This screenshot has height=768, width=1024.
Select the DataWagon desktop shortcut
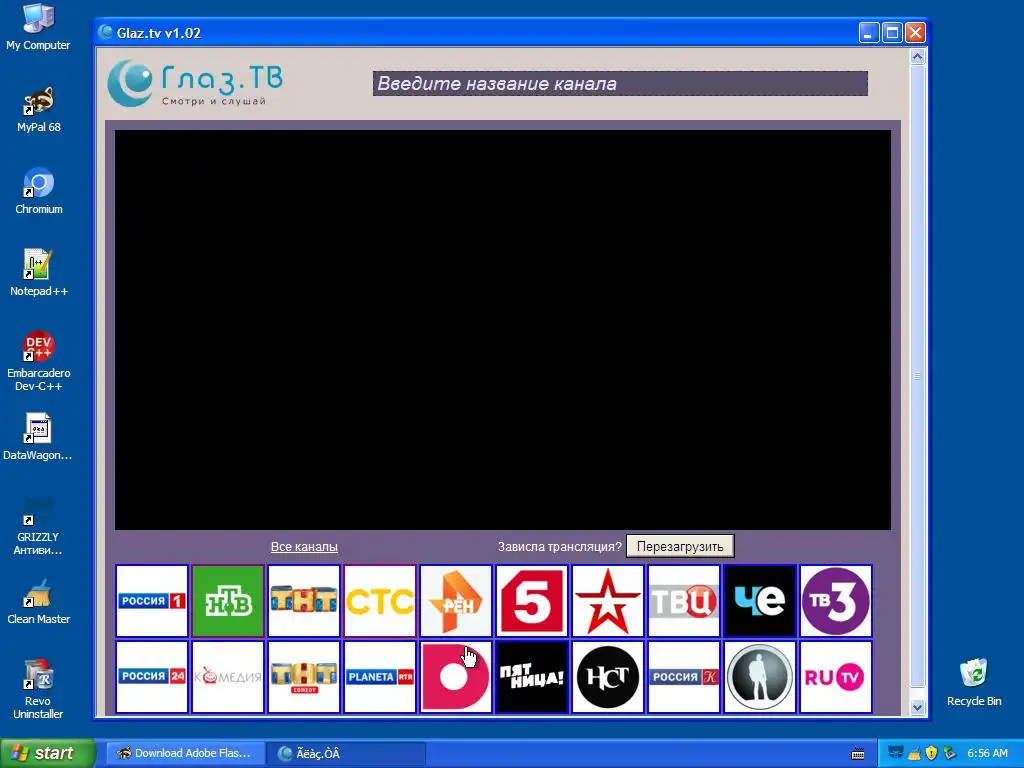[x=38, y=437]
